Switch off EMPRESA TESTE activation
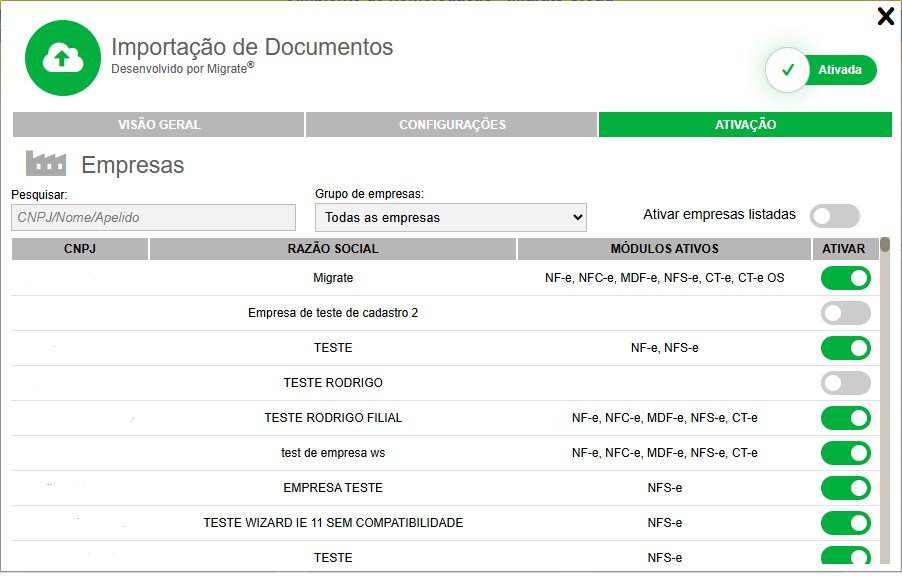 (x=845, y=488)
